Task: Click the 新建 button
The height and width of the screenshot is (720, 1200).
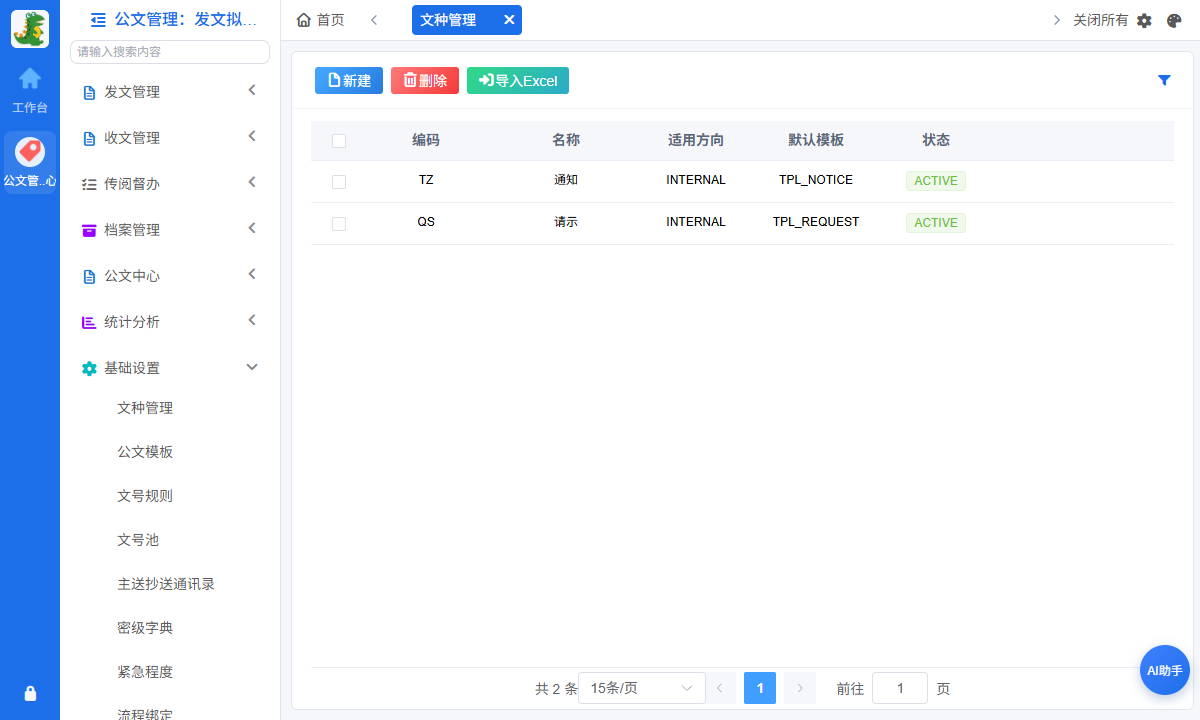Action: point(349,81)
